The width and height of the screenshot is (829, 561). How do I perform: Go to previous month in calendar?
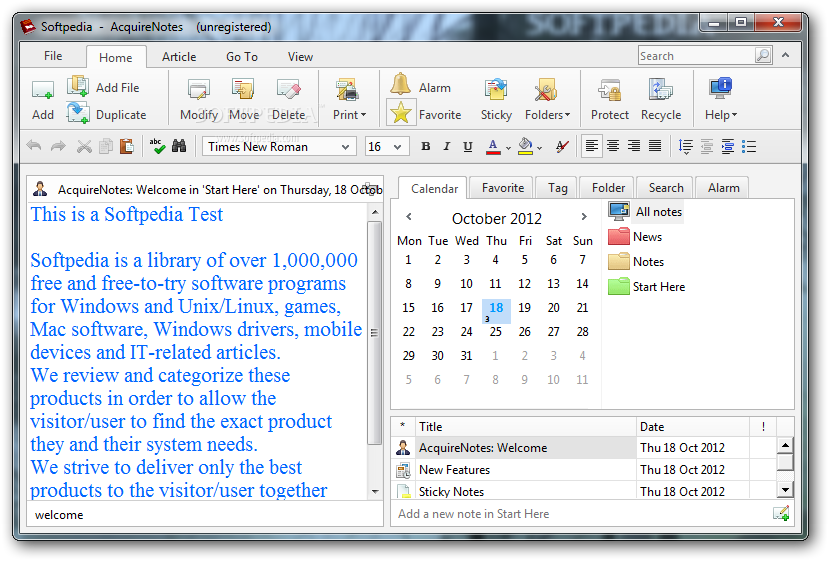409,216
